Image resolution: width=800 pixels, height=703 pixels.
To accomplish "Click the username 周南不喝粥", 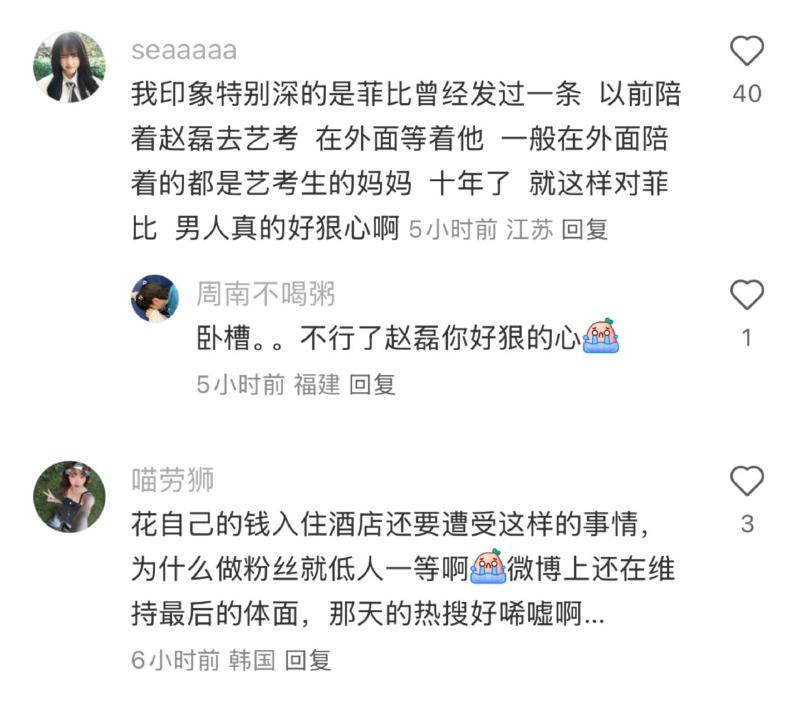I will click(x=266, y=294).
